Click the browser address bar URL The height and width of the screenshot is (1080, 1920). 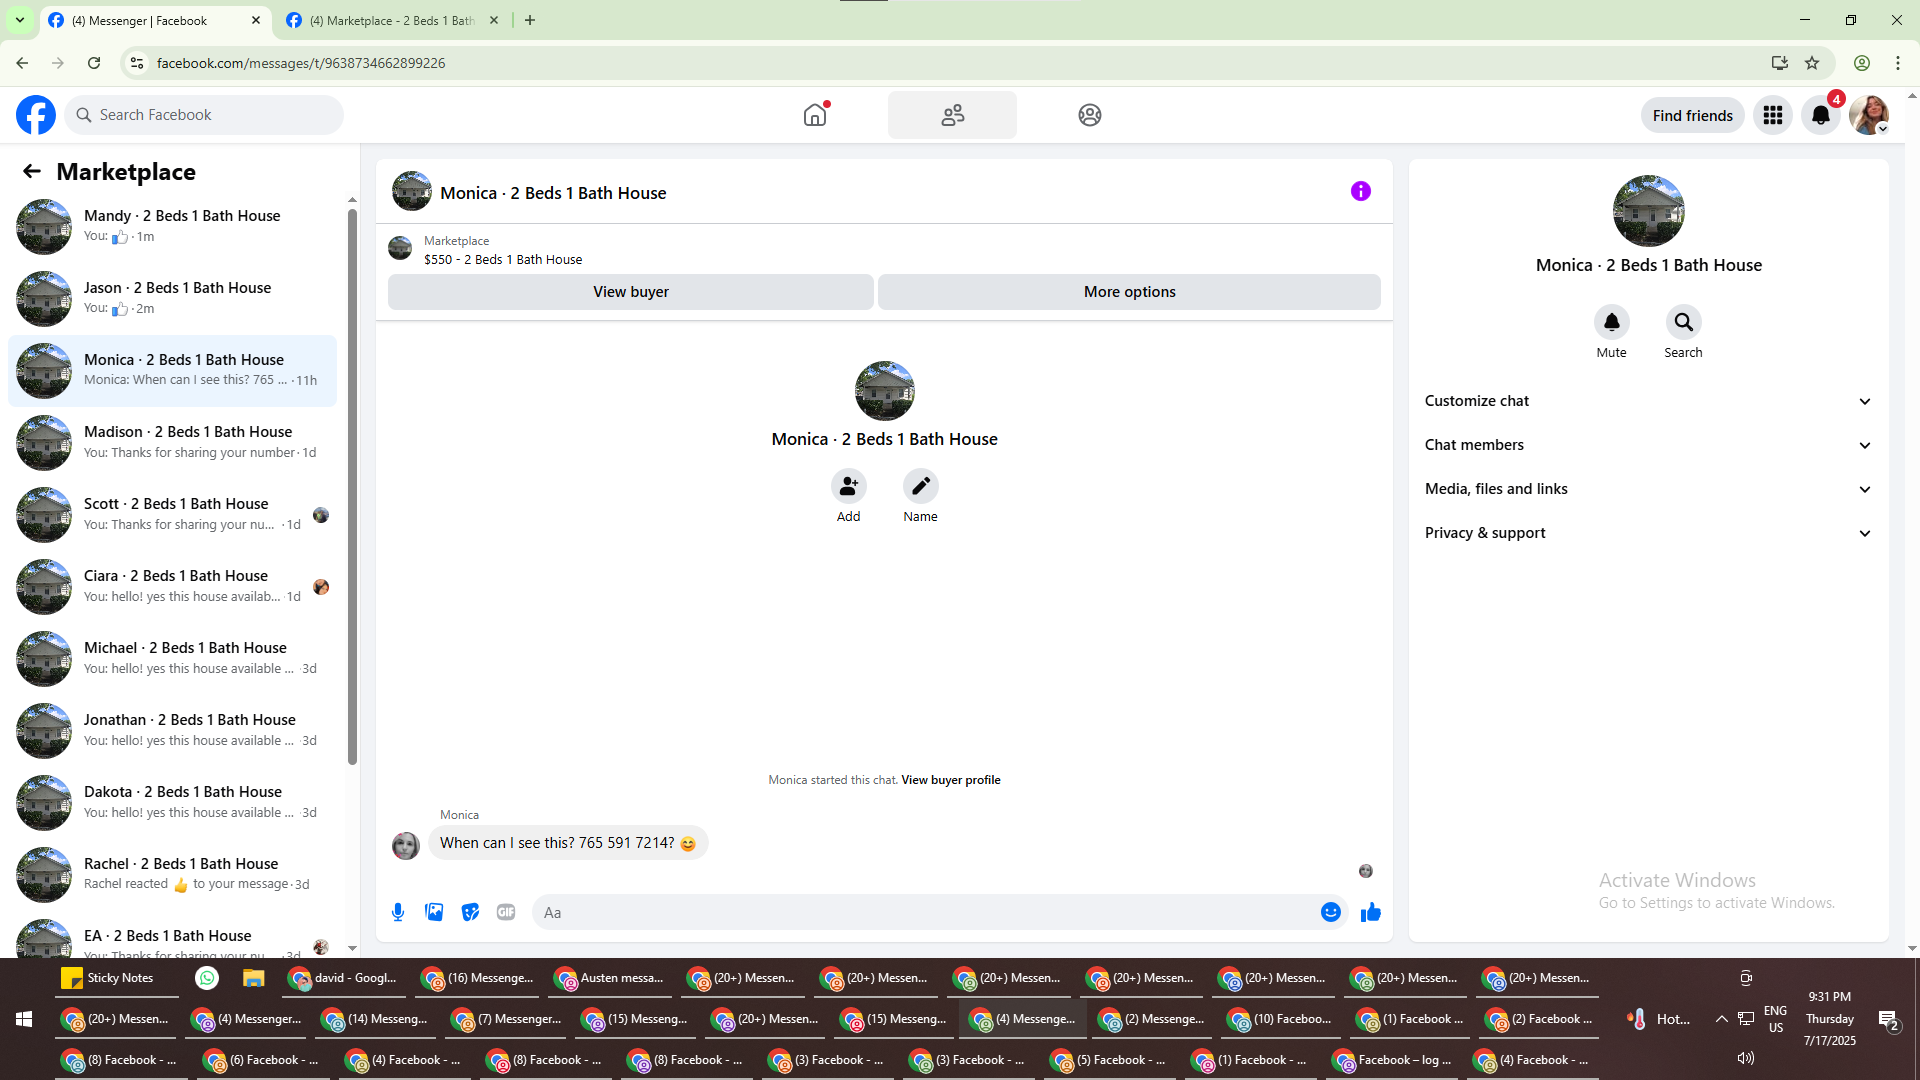coord(301,63)
